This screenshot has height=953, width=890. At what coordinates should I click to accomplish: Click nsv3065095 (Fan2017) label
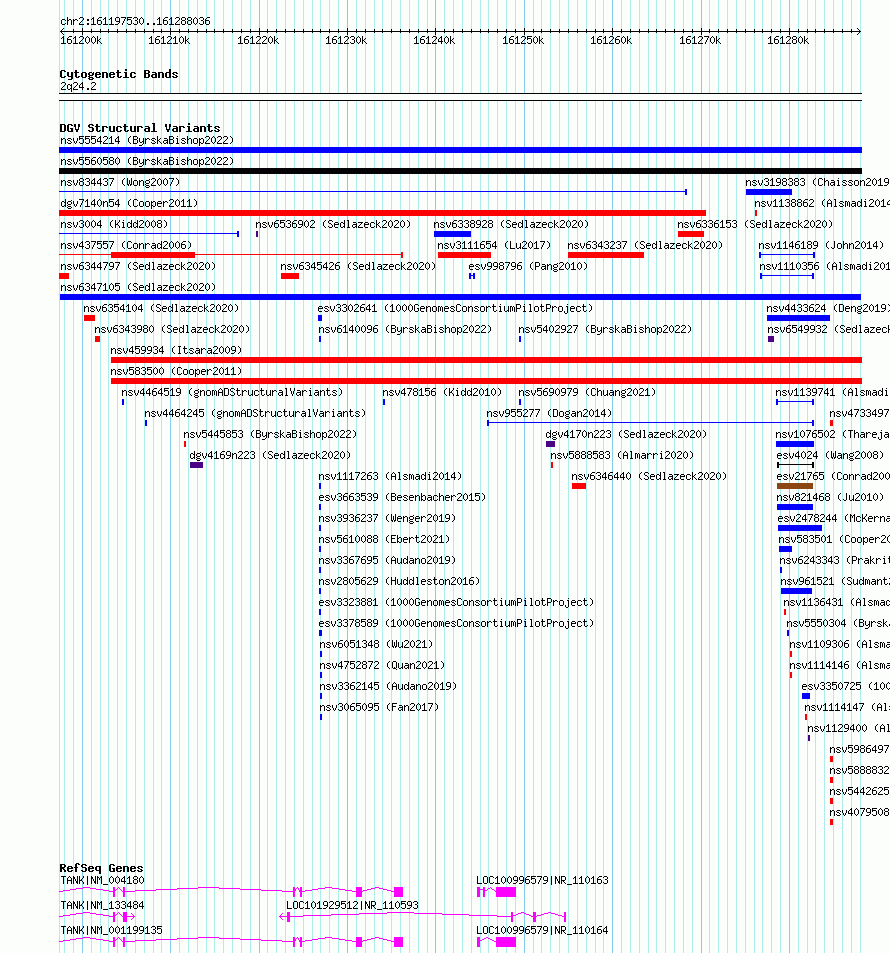pos(379,707)
